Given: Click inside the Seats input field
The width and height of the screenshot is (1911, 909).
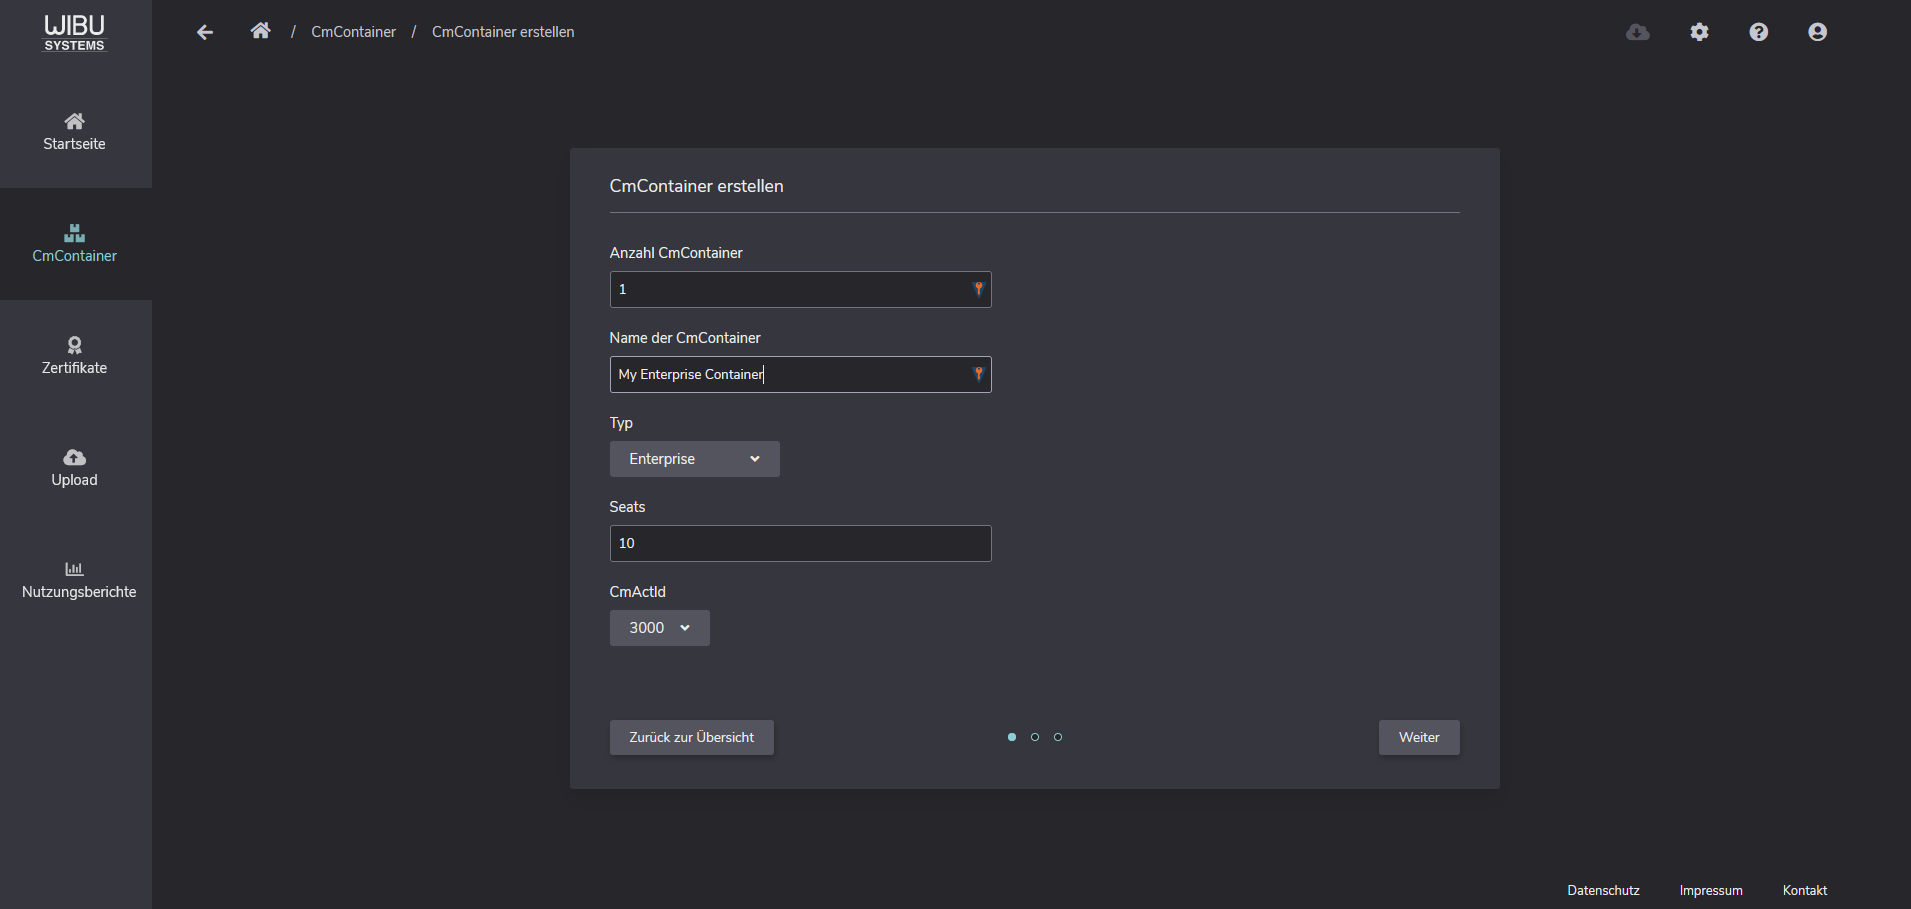Looking at the screenshot, I should coord(799,543).
